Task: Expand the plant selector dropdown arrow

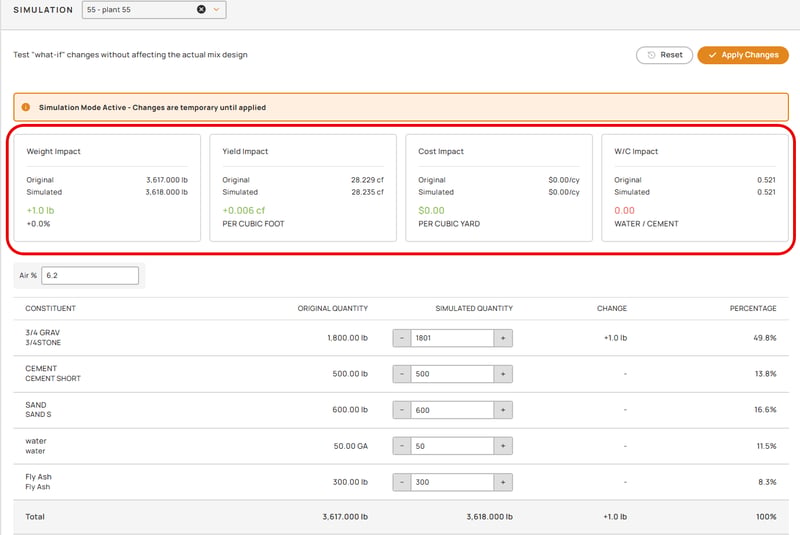Action: tap(216, 9)
